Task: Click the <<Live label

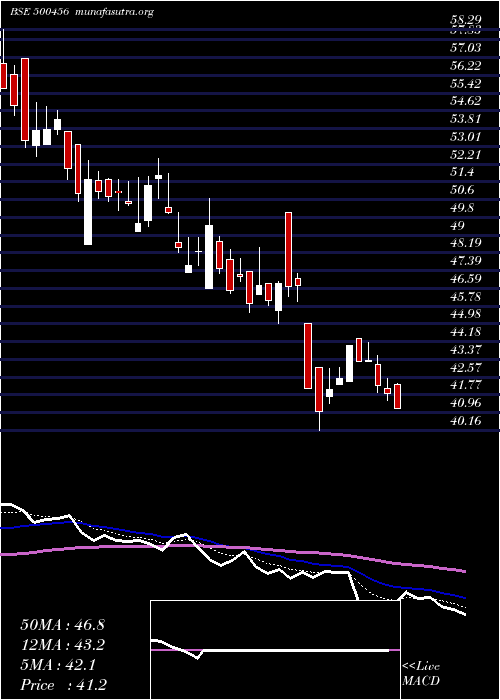Action: (421, 667)
